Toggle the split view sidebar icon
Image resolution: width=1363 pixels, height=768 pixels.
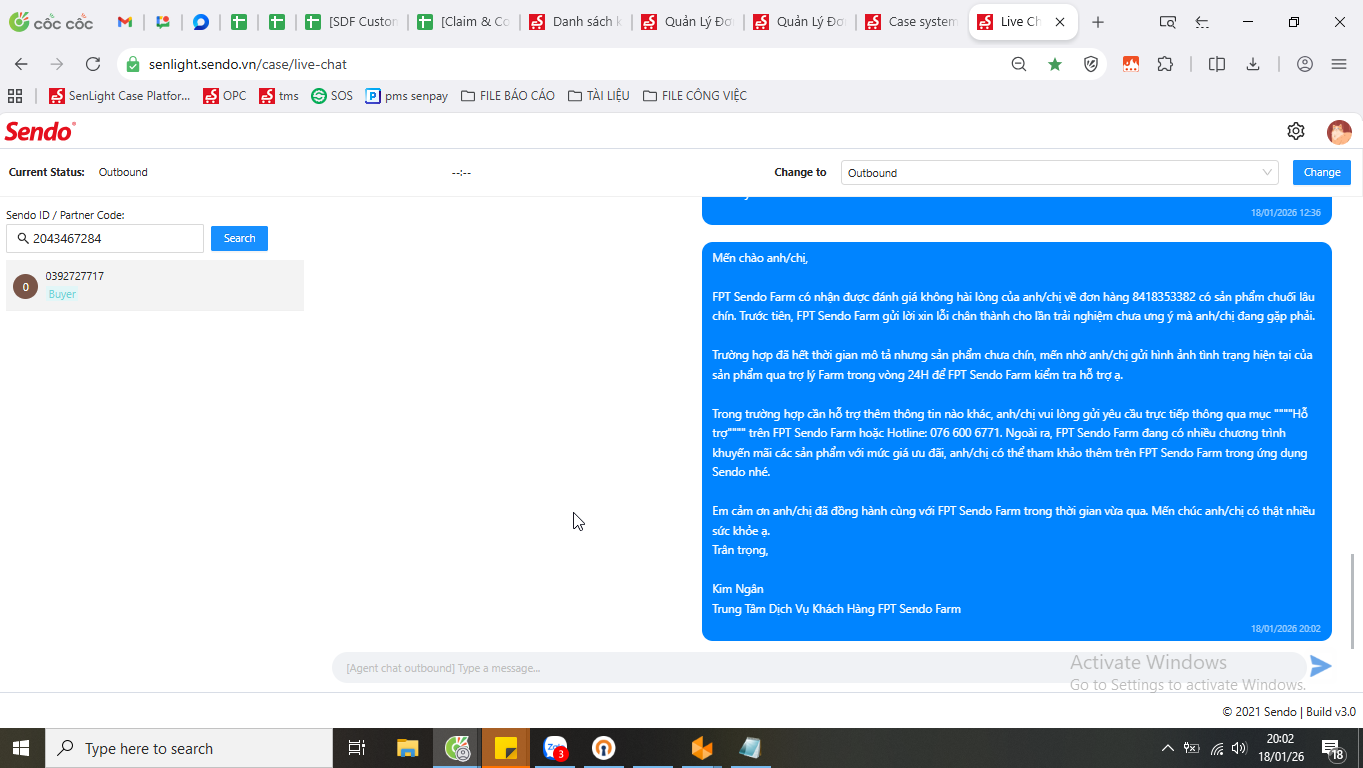[x=1217, y=64]
